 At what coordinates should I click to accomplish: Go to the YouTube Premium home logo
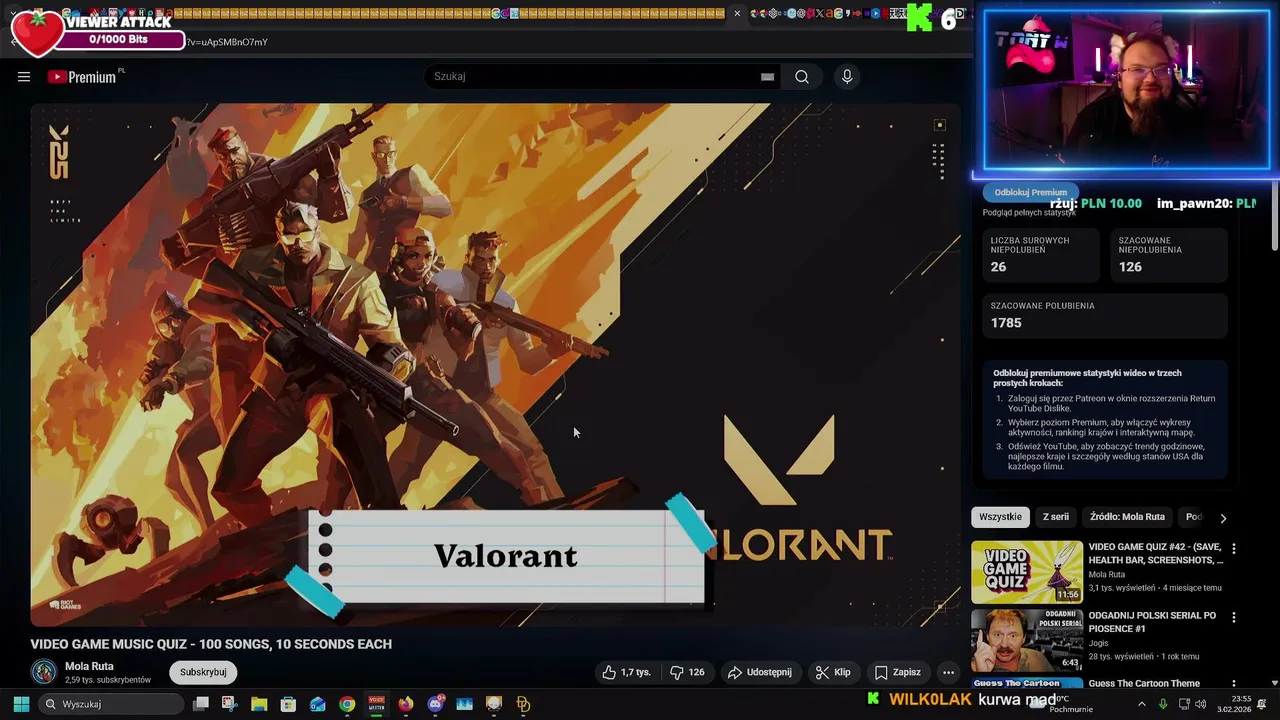tap(83, 77)
